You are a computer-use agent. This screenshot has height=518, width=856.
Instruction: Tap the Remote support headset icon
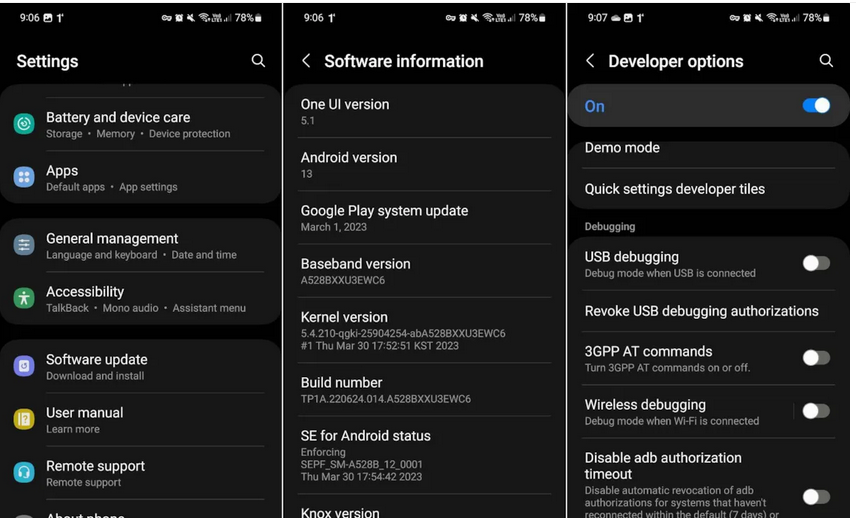pyautogui.click(x=24, y=472)
